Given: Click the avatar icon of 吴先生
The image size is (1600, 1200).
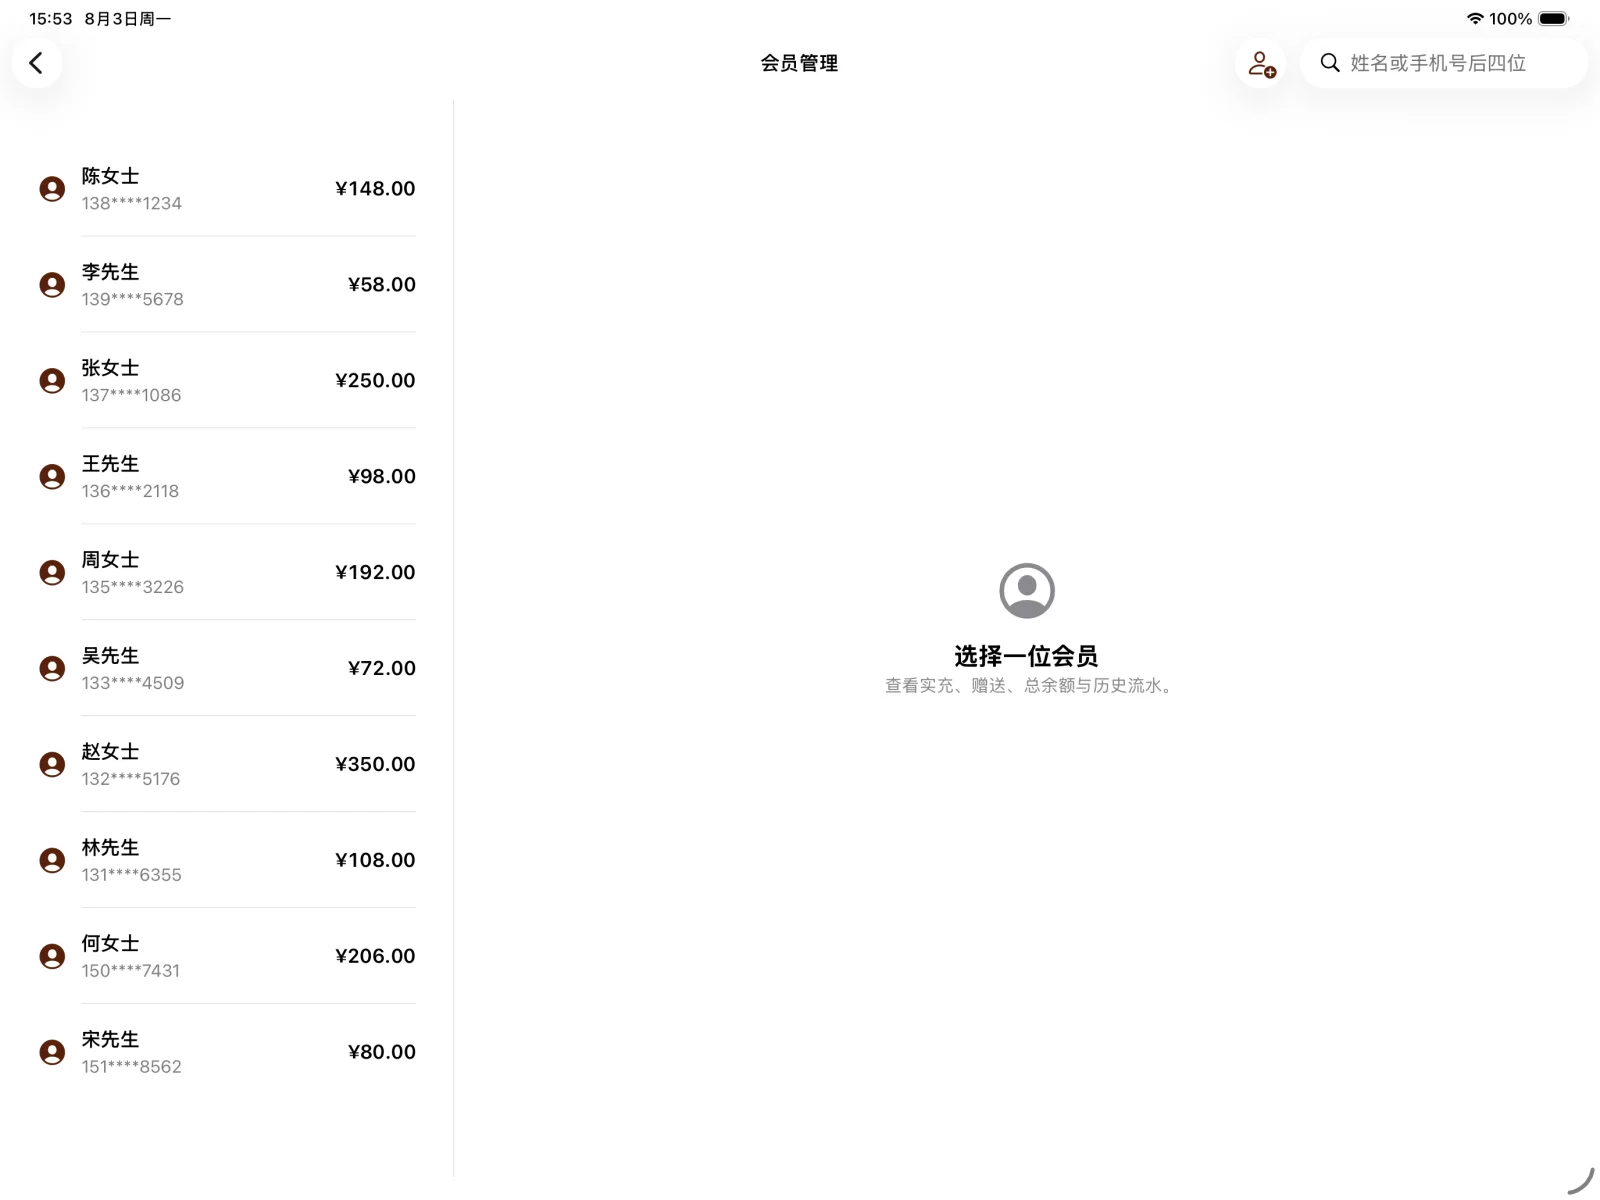Looking at the screenshot, I should click(x=52, y=669).
